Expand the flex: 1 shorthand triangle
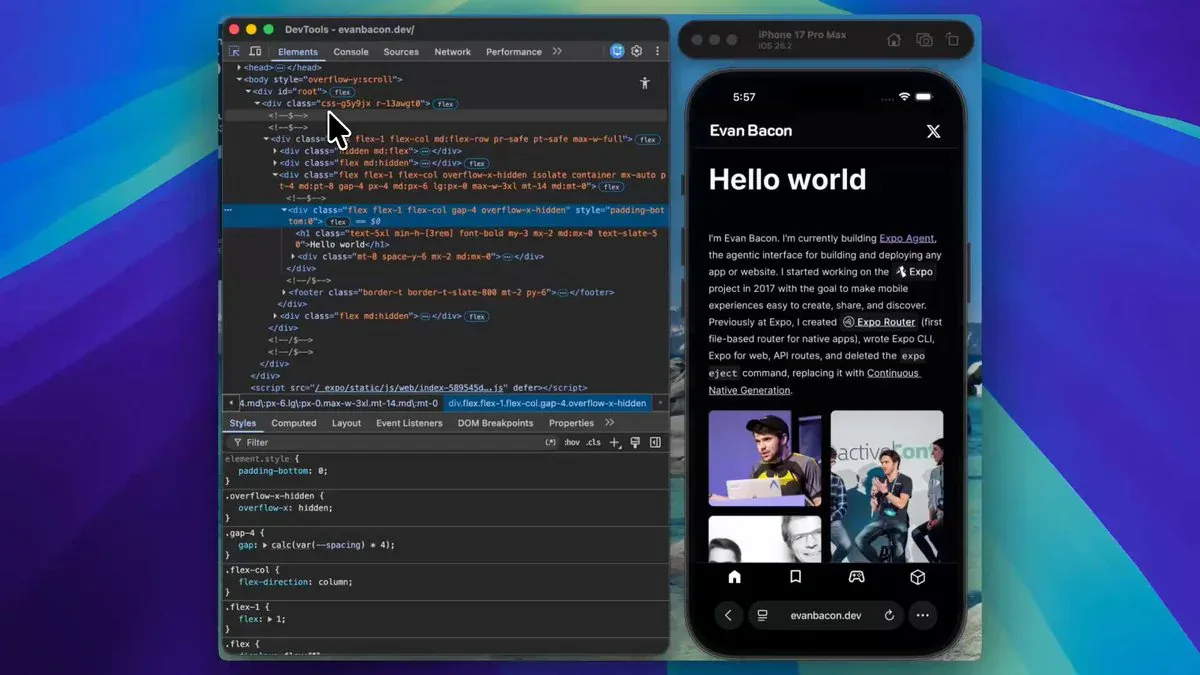This screenshot has width=1200, height=675. [270, 619]
